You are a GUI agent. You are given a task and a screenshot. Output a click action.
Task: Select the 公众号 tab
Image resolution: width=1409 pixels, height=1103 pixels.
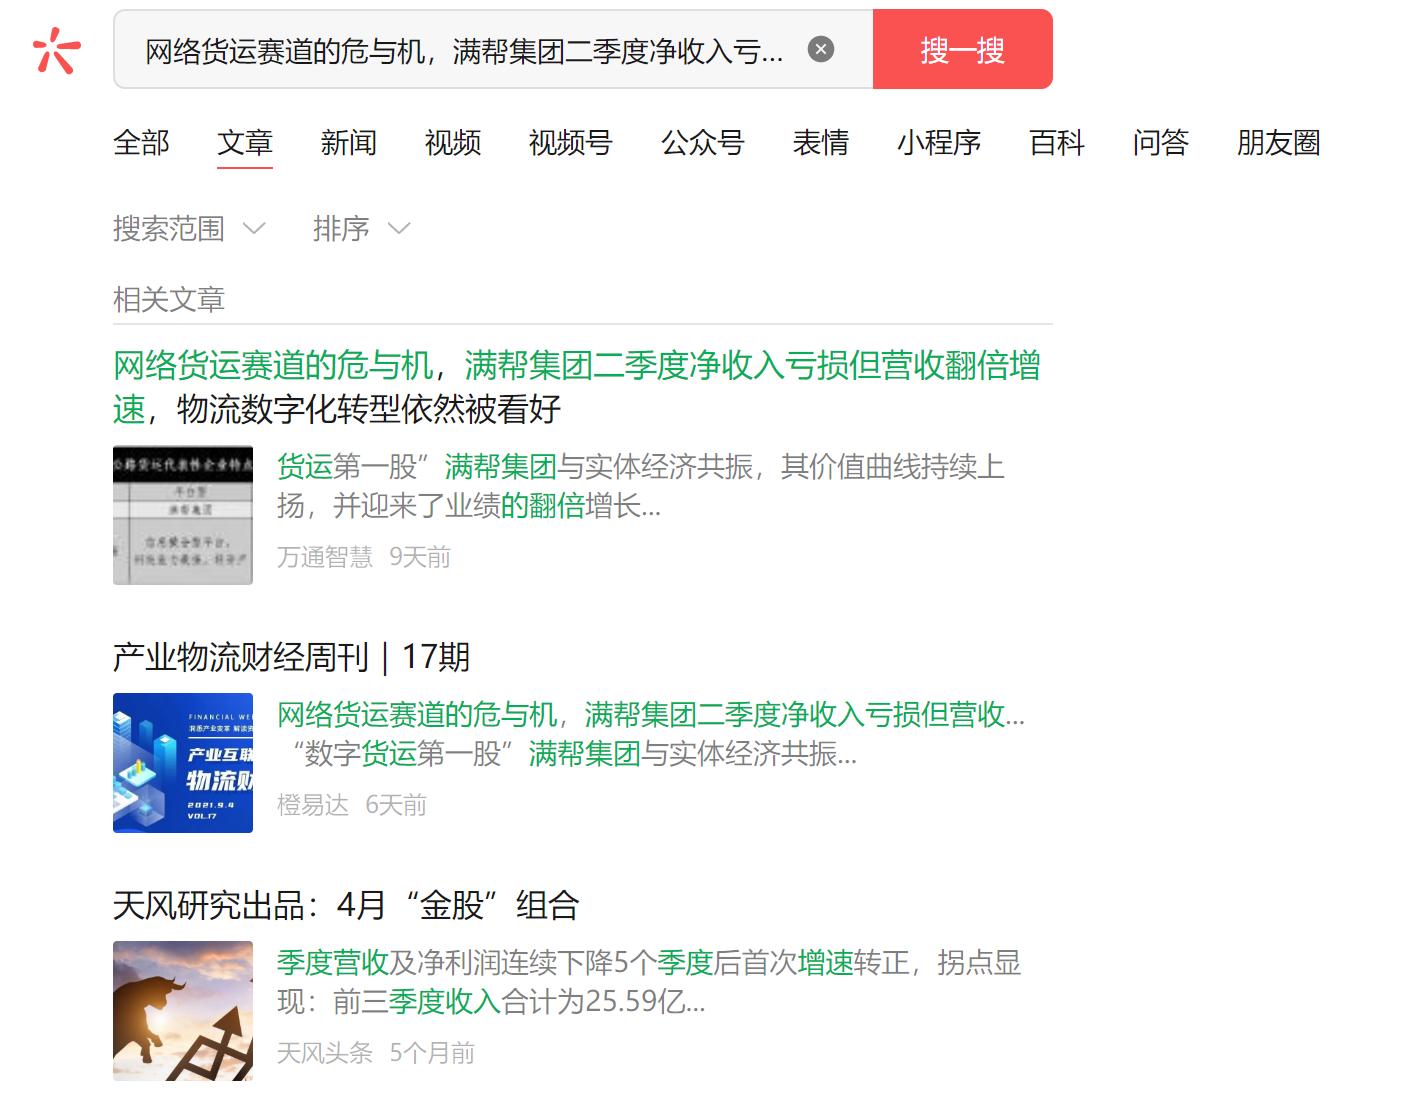pyautogui.click(x=703, y=143)
